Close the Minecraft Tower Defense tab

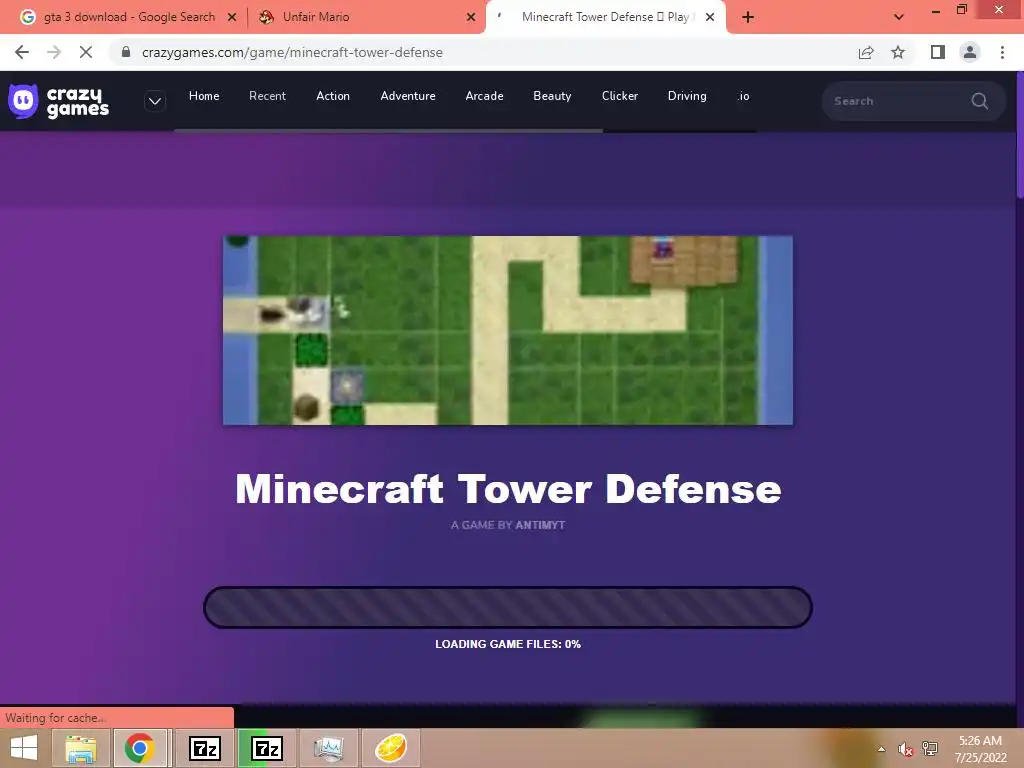point(710,17)
